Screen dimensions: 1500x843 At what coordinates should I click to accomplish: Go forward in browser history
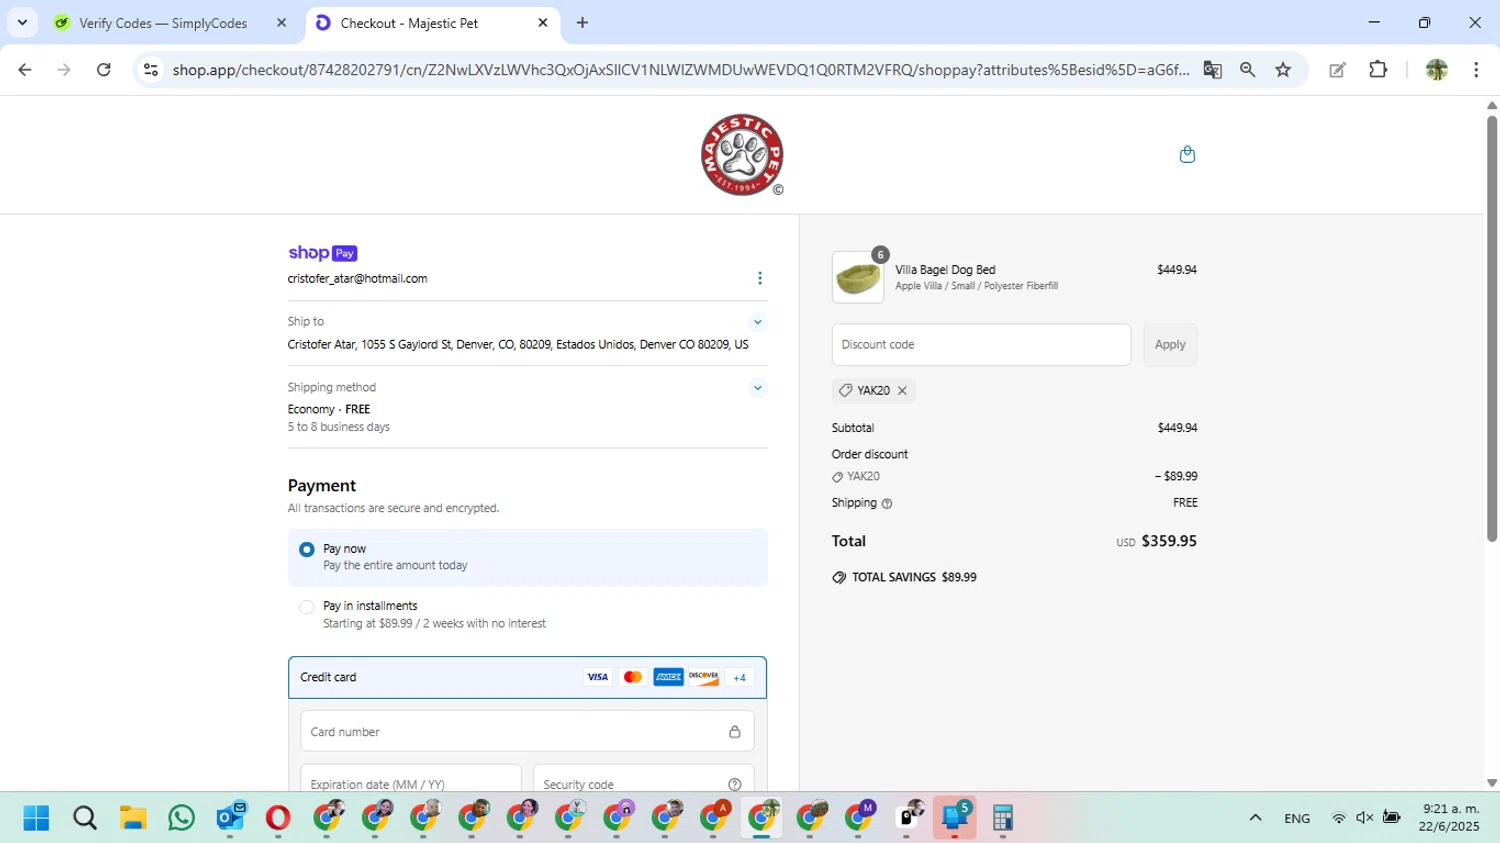pyautogui.click(x=64, y=70)
